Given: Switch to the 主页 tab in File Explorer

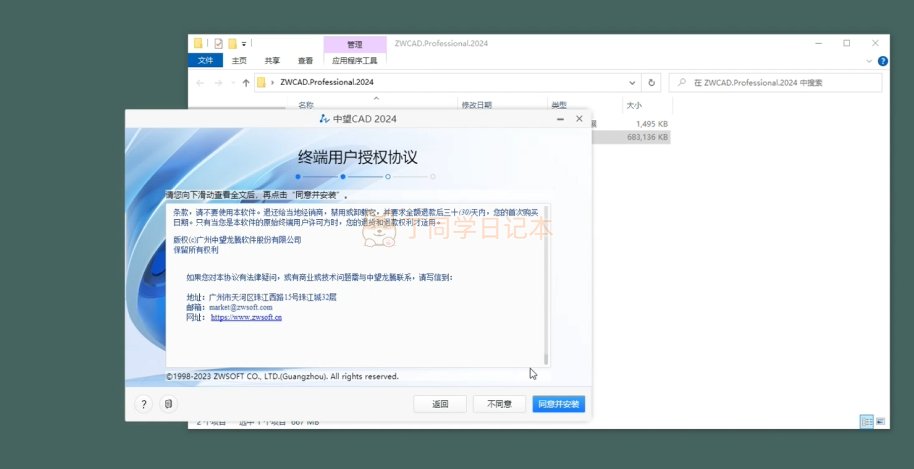Looking at the screenshot, I should [x=239, y=61].
